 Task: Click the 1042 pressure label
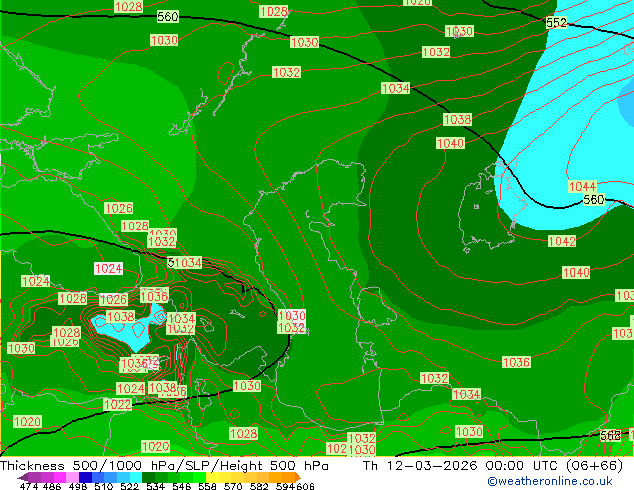(562, 241)
